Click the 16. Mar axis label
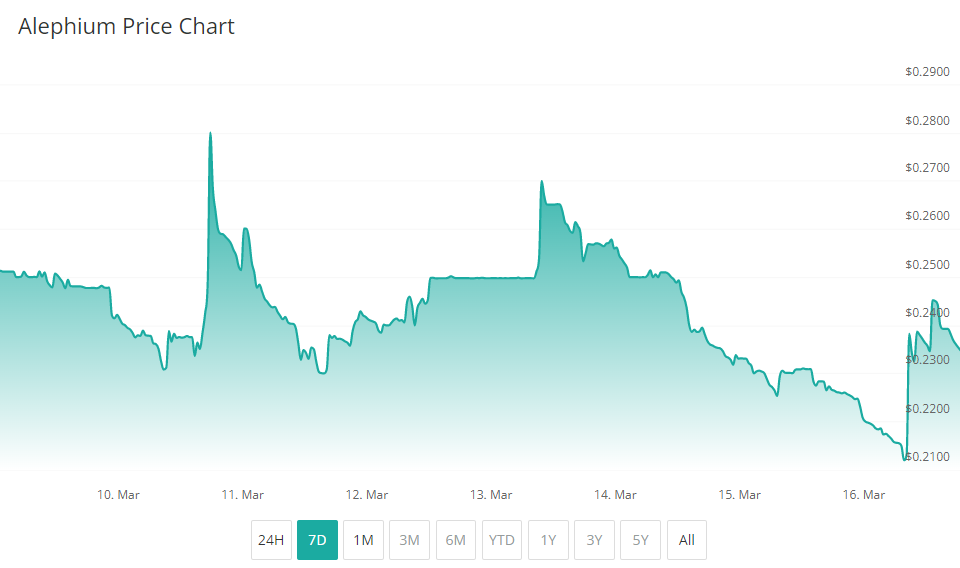960x568 pixels. pyautogui.click(x=864, y=495)
